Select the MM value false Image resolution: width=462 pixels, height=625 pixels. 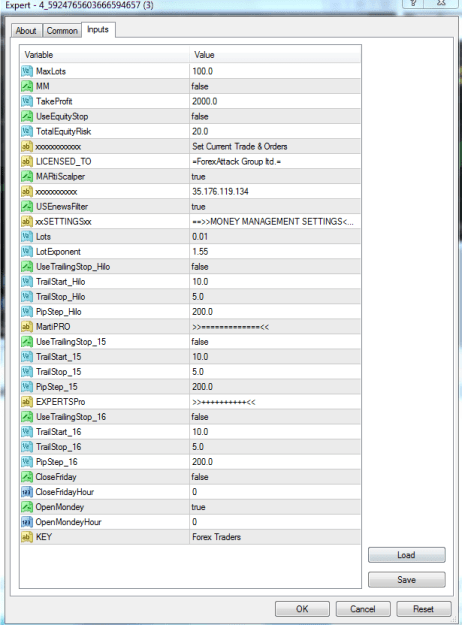(200, 86)
